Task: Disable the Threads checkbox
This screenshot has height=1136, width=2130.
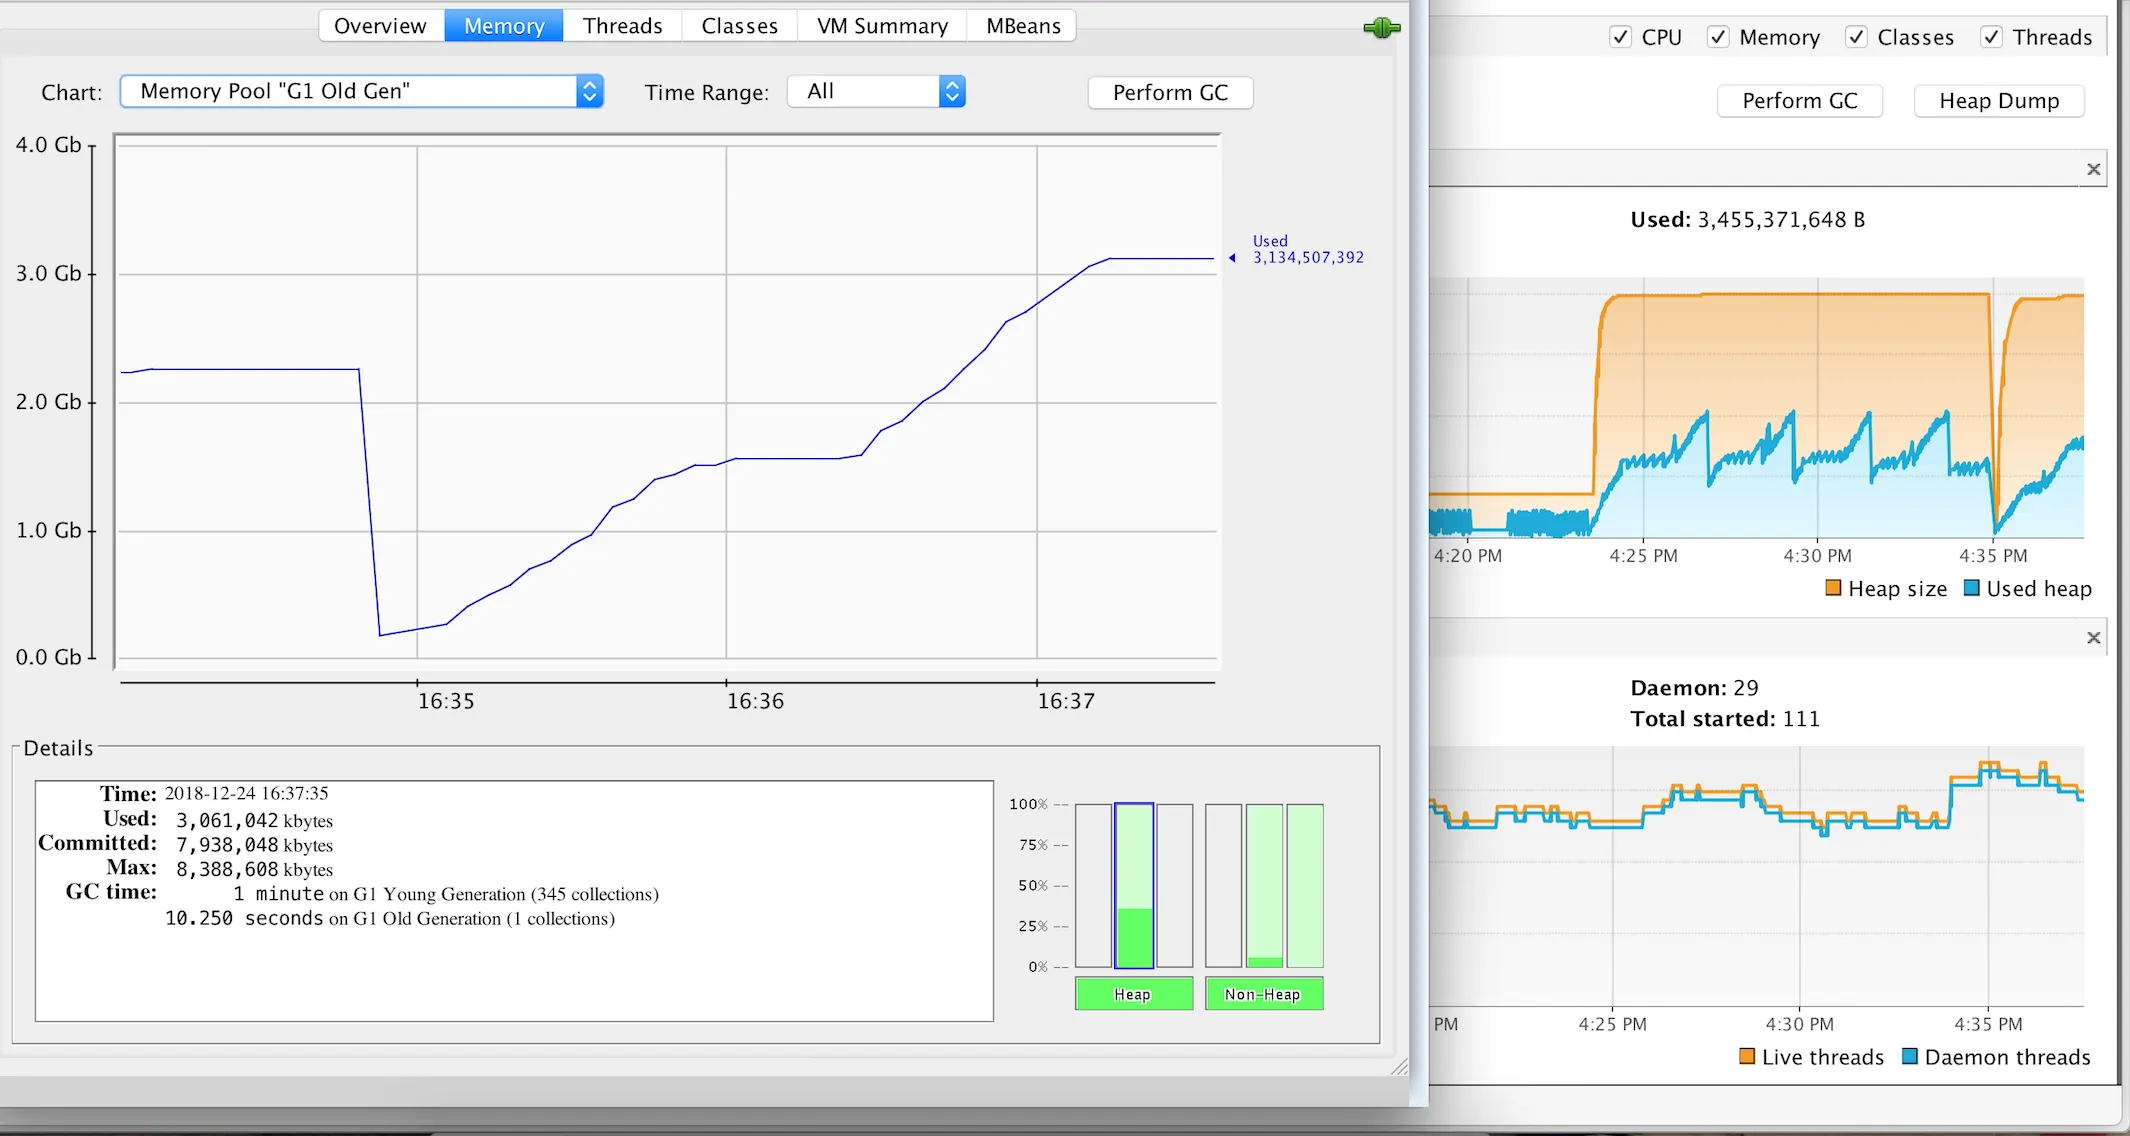Action: 1991,37
